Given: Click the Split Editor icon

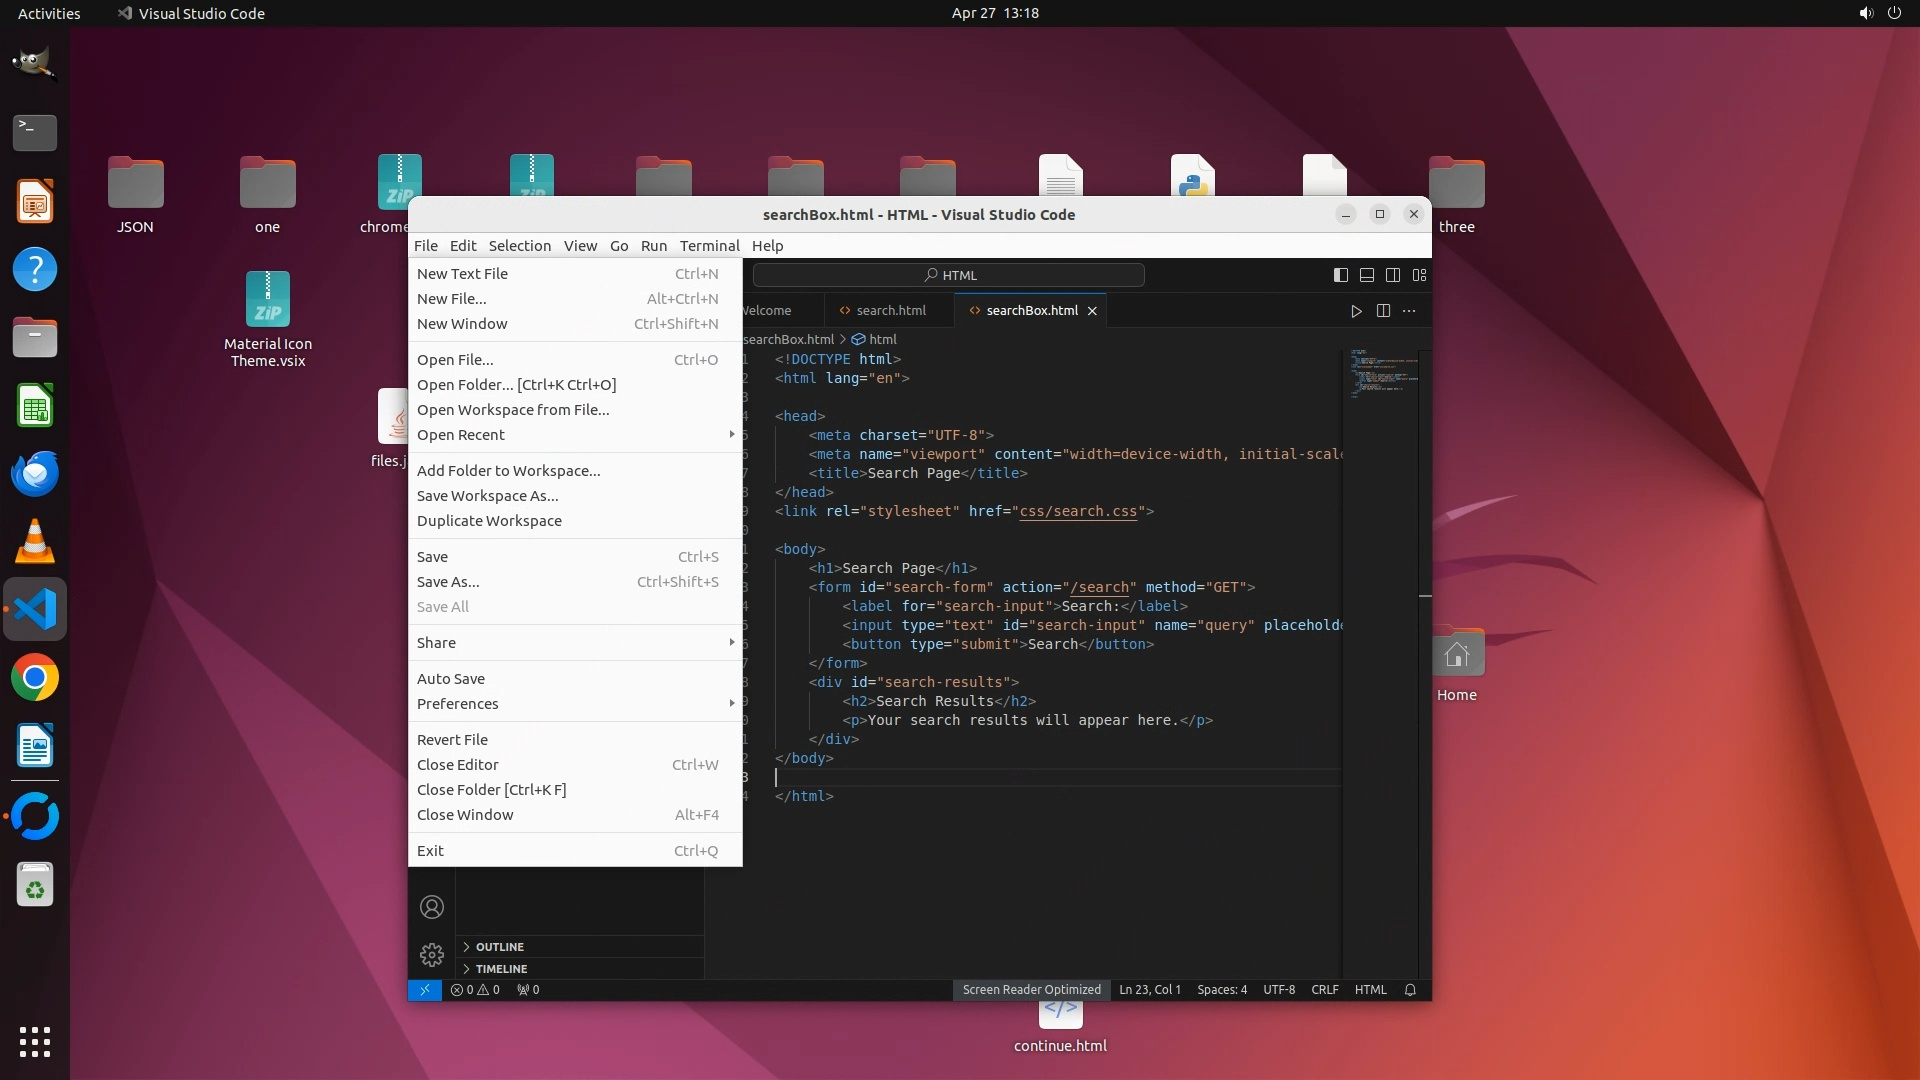Looking at the screenshot, I should (x=1383, y=311).
